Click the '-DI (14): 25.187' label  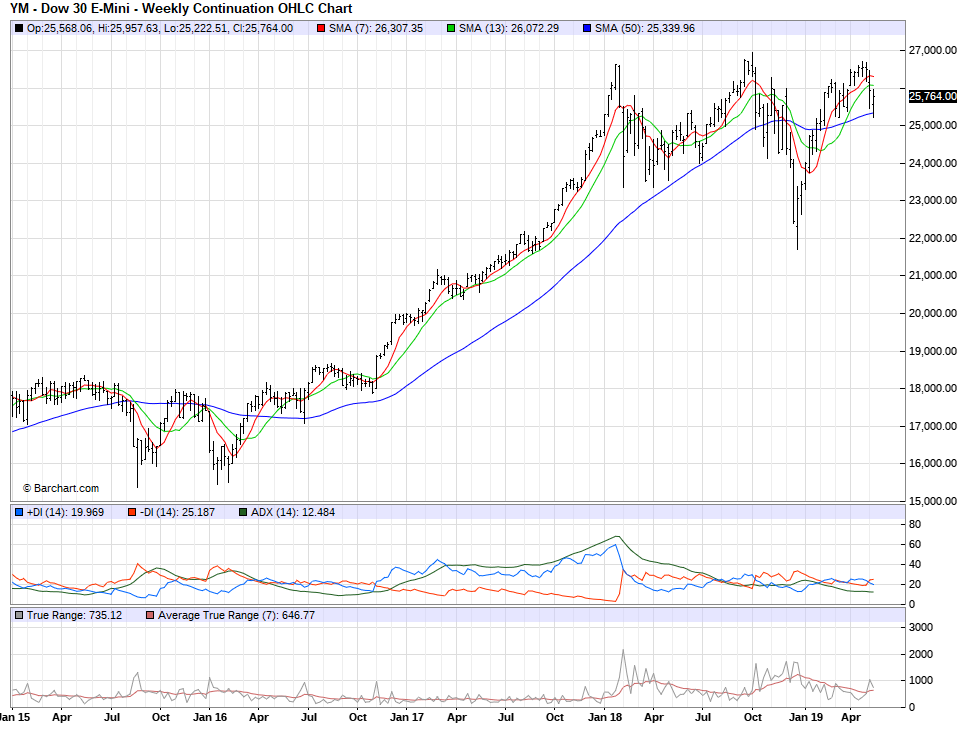tap(177, 513)
